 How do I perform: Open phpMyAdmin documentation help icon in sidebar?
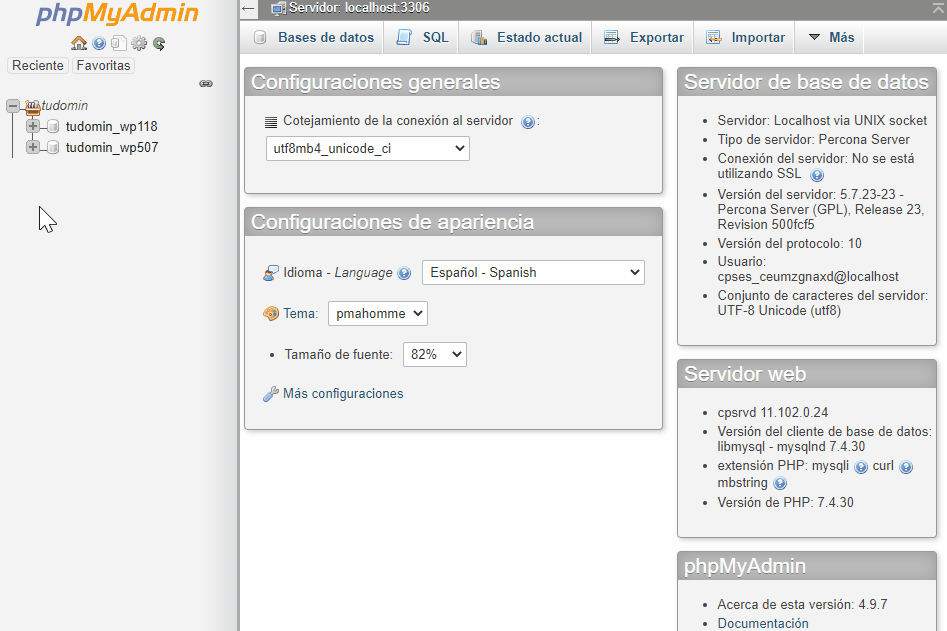click(99, 43)
